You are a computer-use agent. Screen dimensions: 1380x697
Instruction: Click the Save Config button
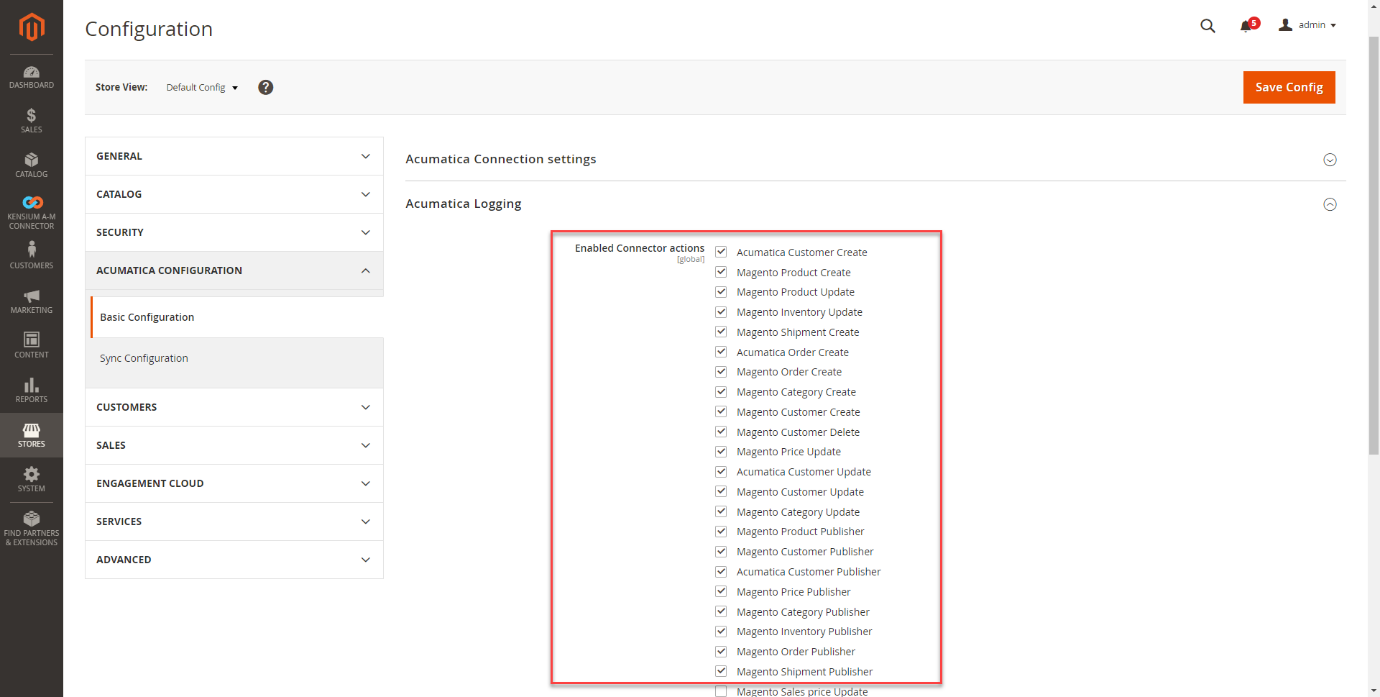pos(1289,87)
